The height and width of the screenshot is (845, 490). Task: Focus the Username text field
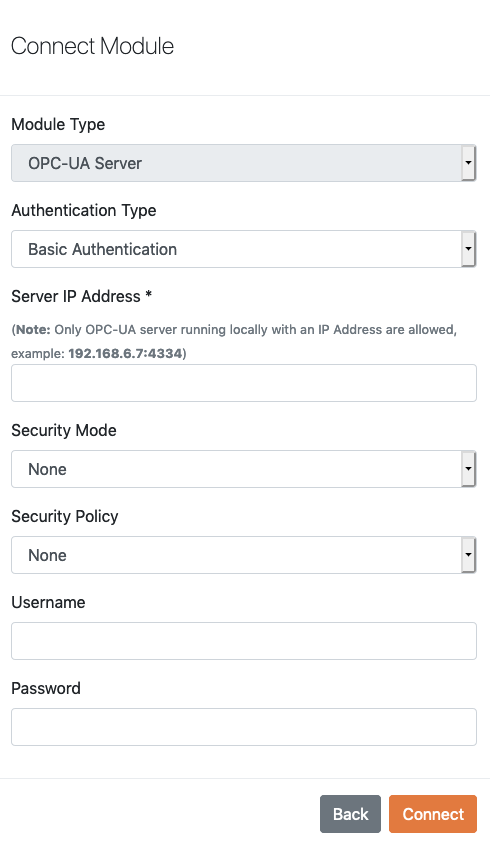(244, 641)
